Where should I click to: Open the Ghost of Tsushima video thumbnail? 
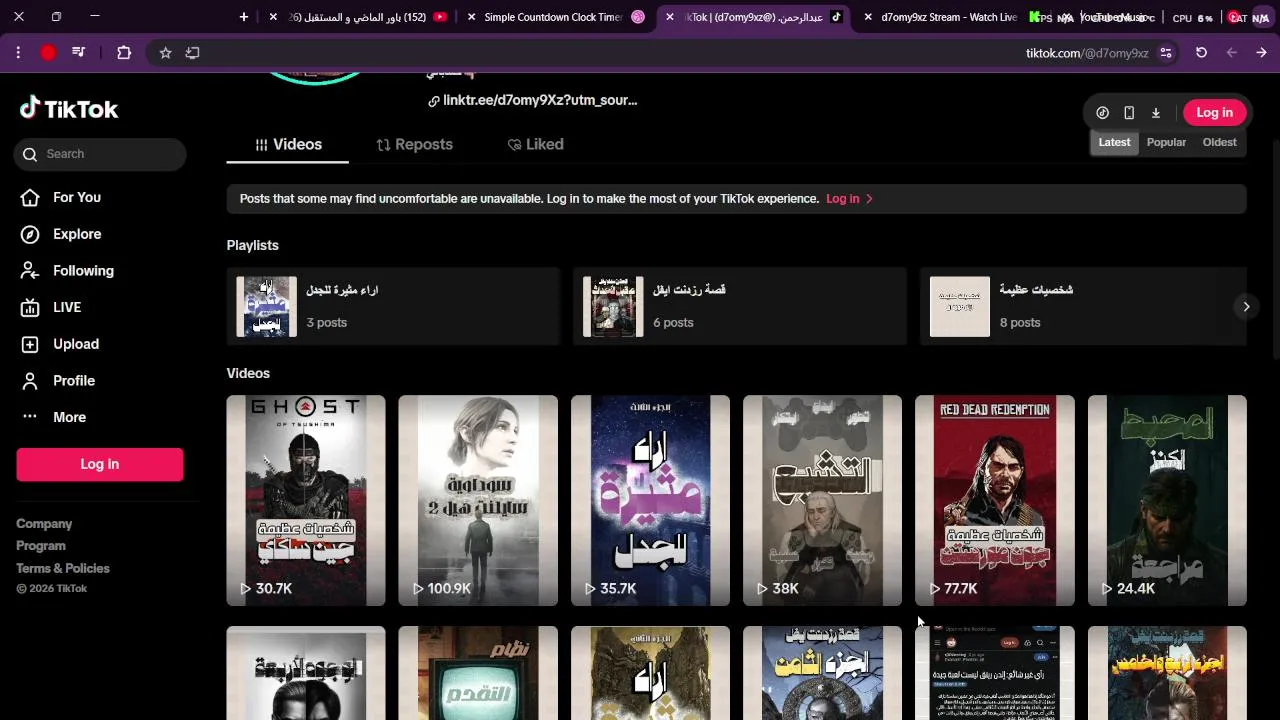306,500
